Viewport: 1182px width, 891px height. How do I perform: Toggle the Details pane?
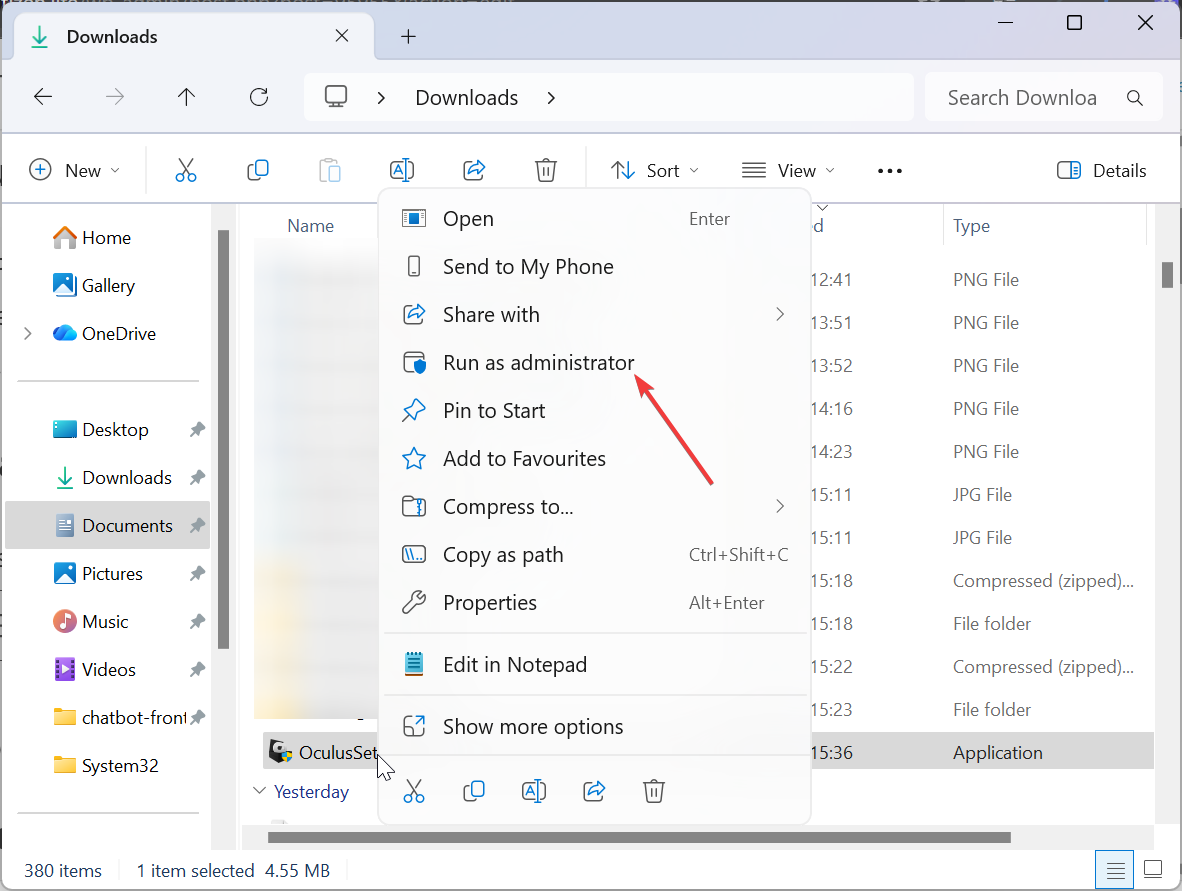(1102, 171)
